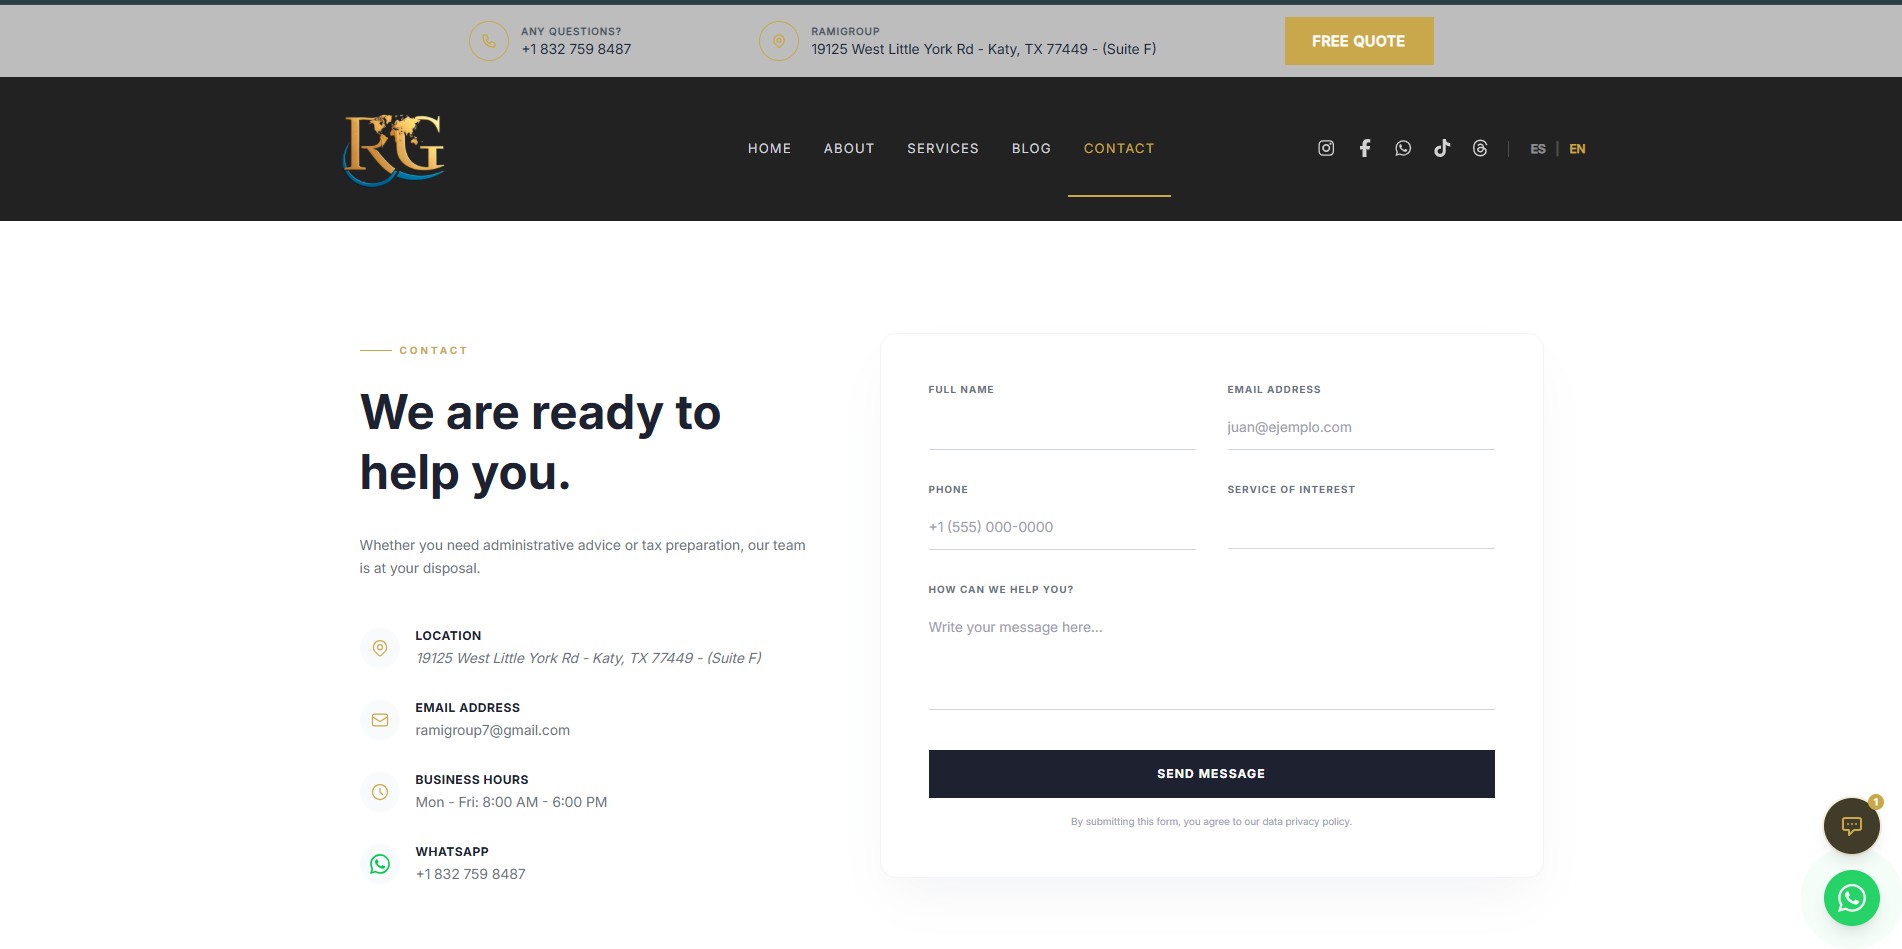Viewport: 1902px width, 949px height.
Task: Click the phone icon beside Any Questions
Action: click(489, 41)
